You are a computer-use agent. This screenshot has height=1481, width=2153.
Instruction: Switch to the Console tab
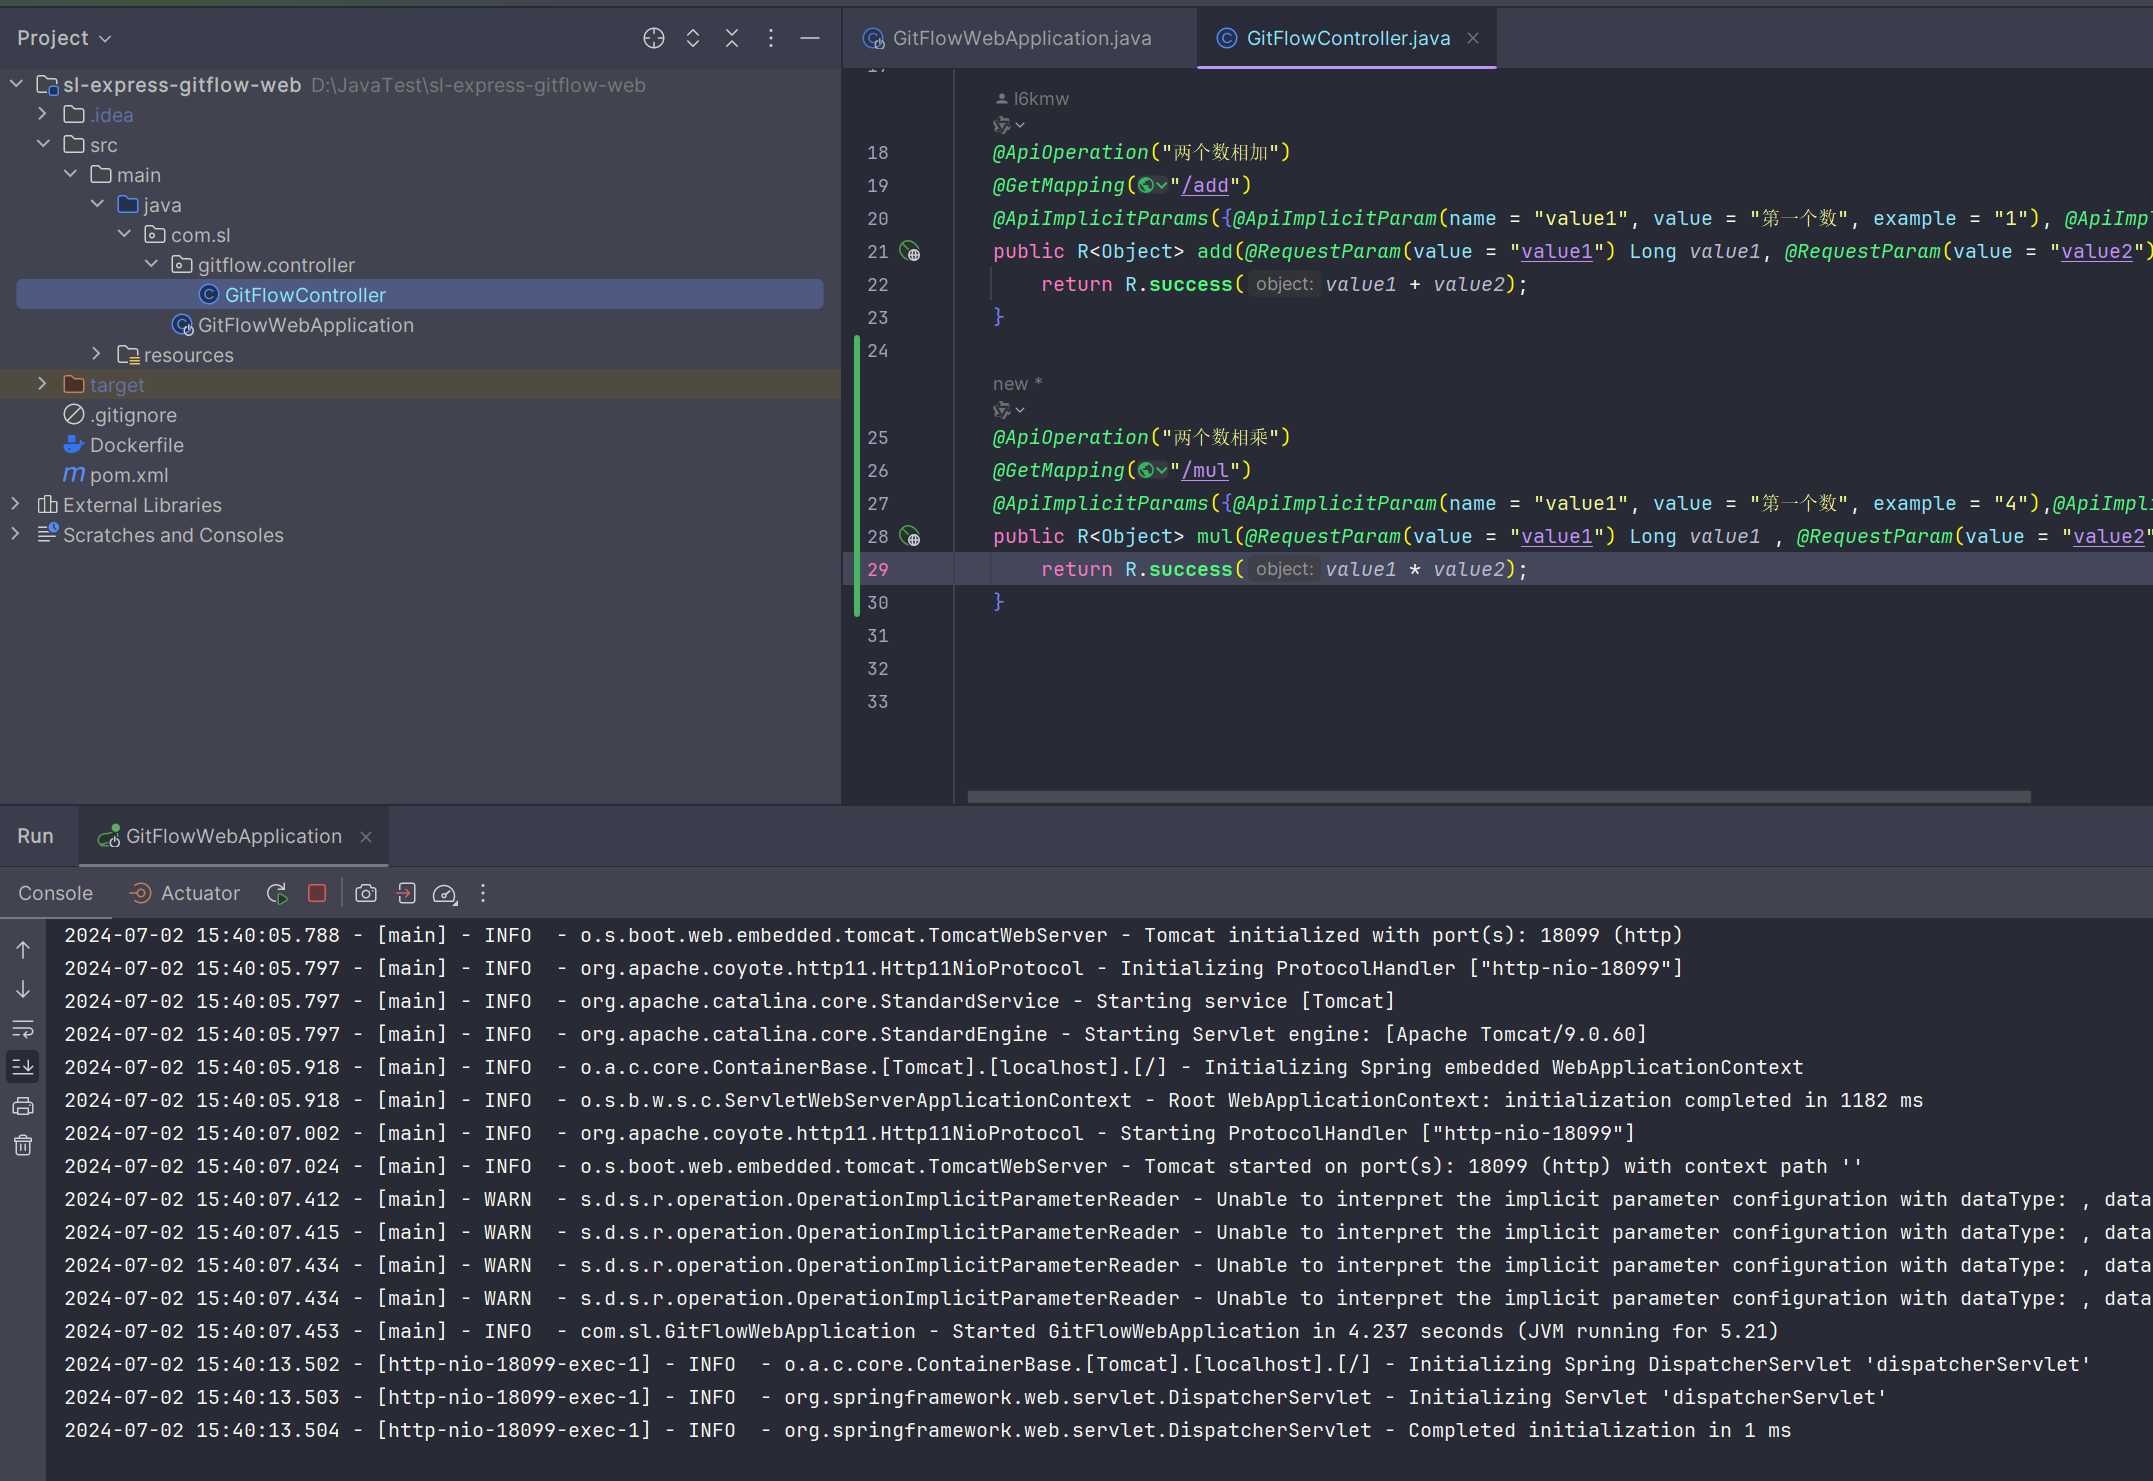pos(55,893)
